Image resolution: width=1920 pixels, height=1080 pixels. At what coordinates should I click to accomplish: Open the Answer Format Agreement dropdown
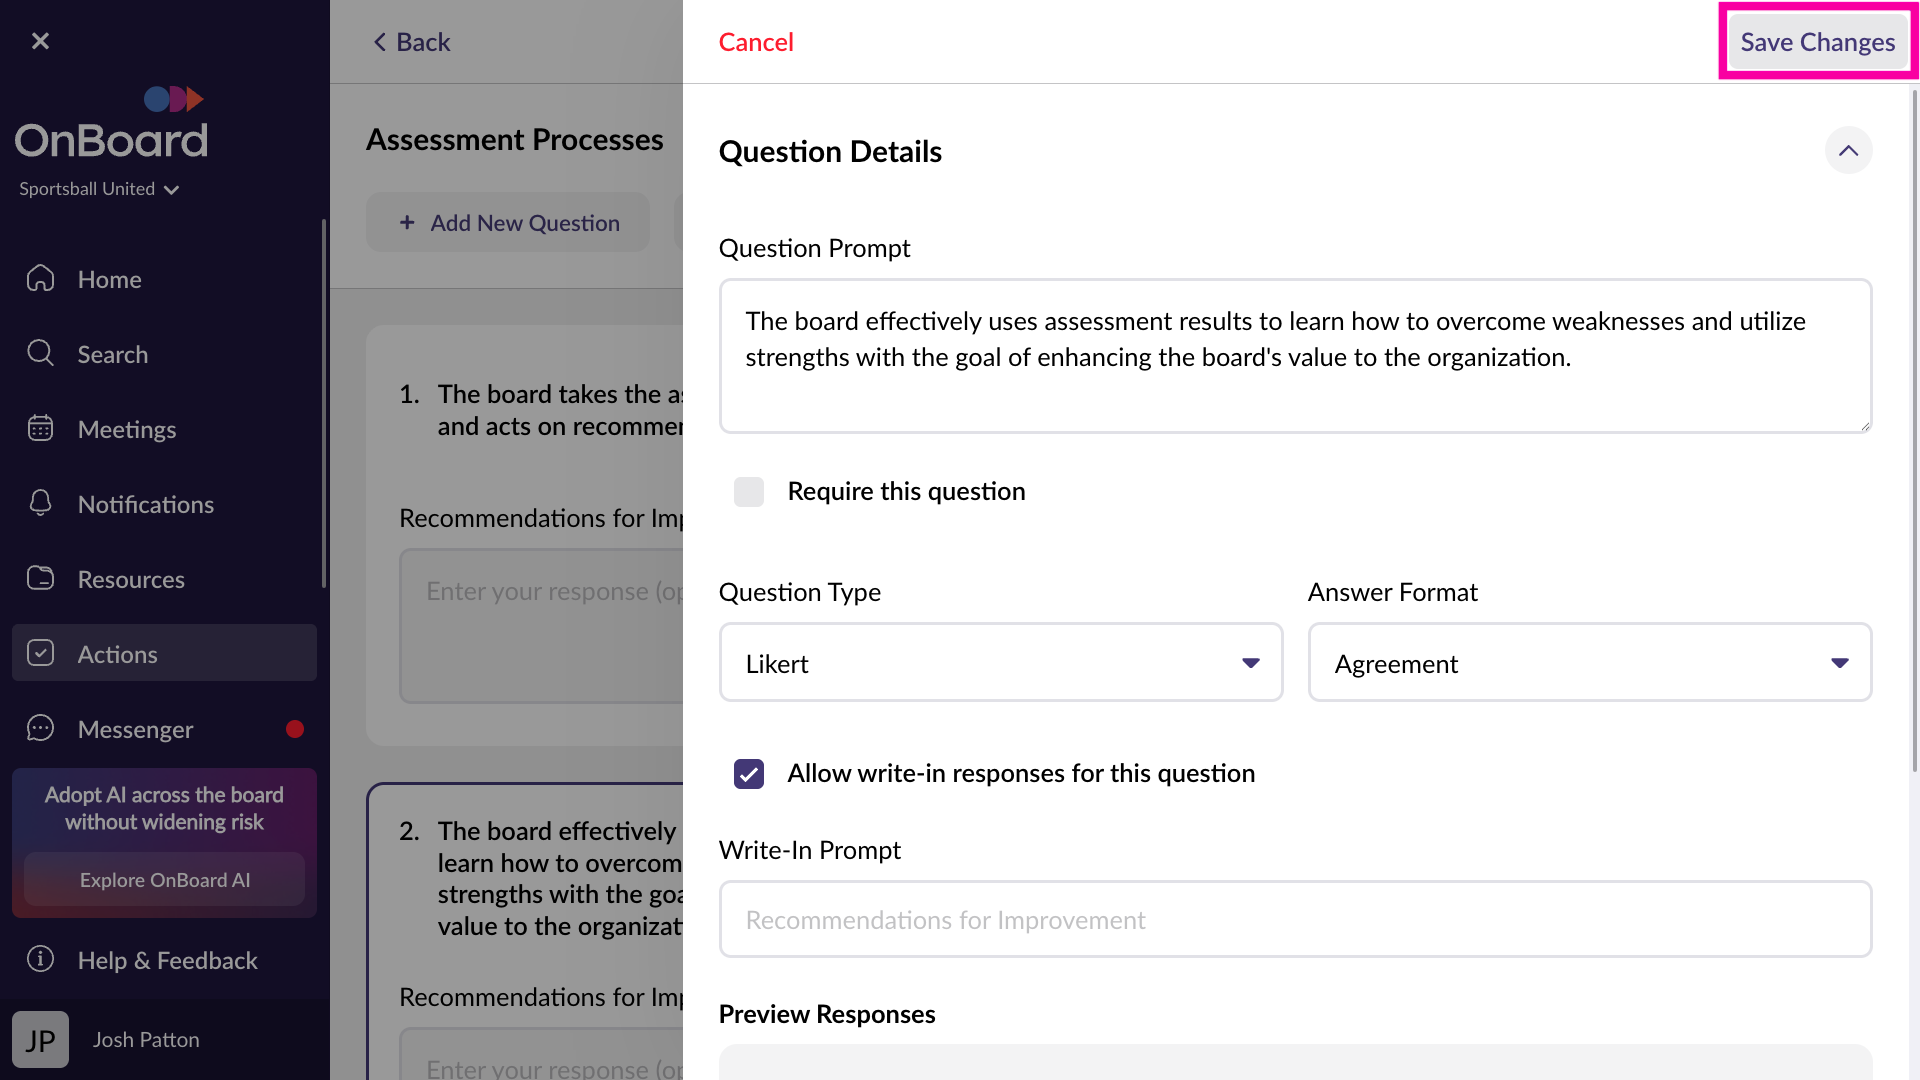tap(1590, 662)
